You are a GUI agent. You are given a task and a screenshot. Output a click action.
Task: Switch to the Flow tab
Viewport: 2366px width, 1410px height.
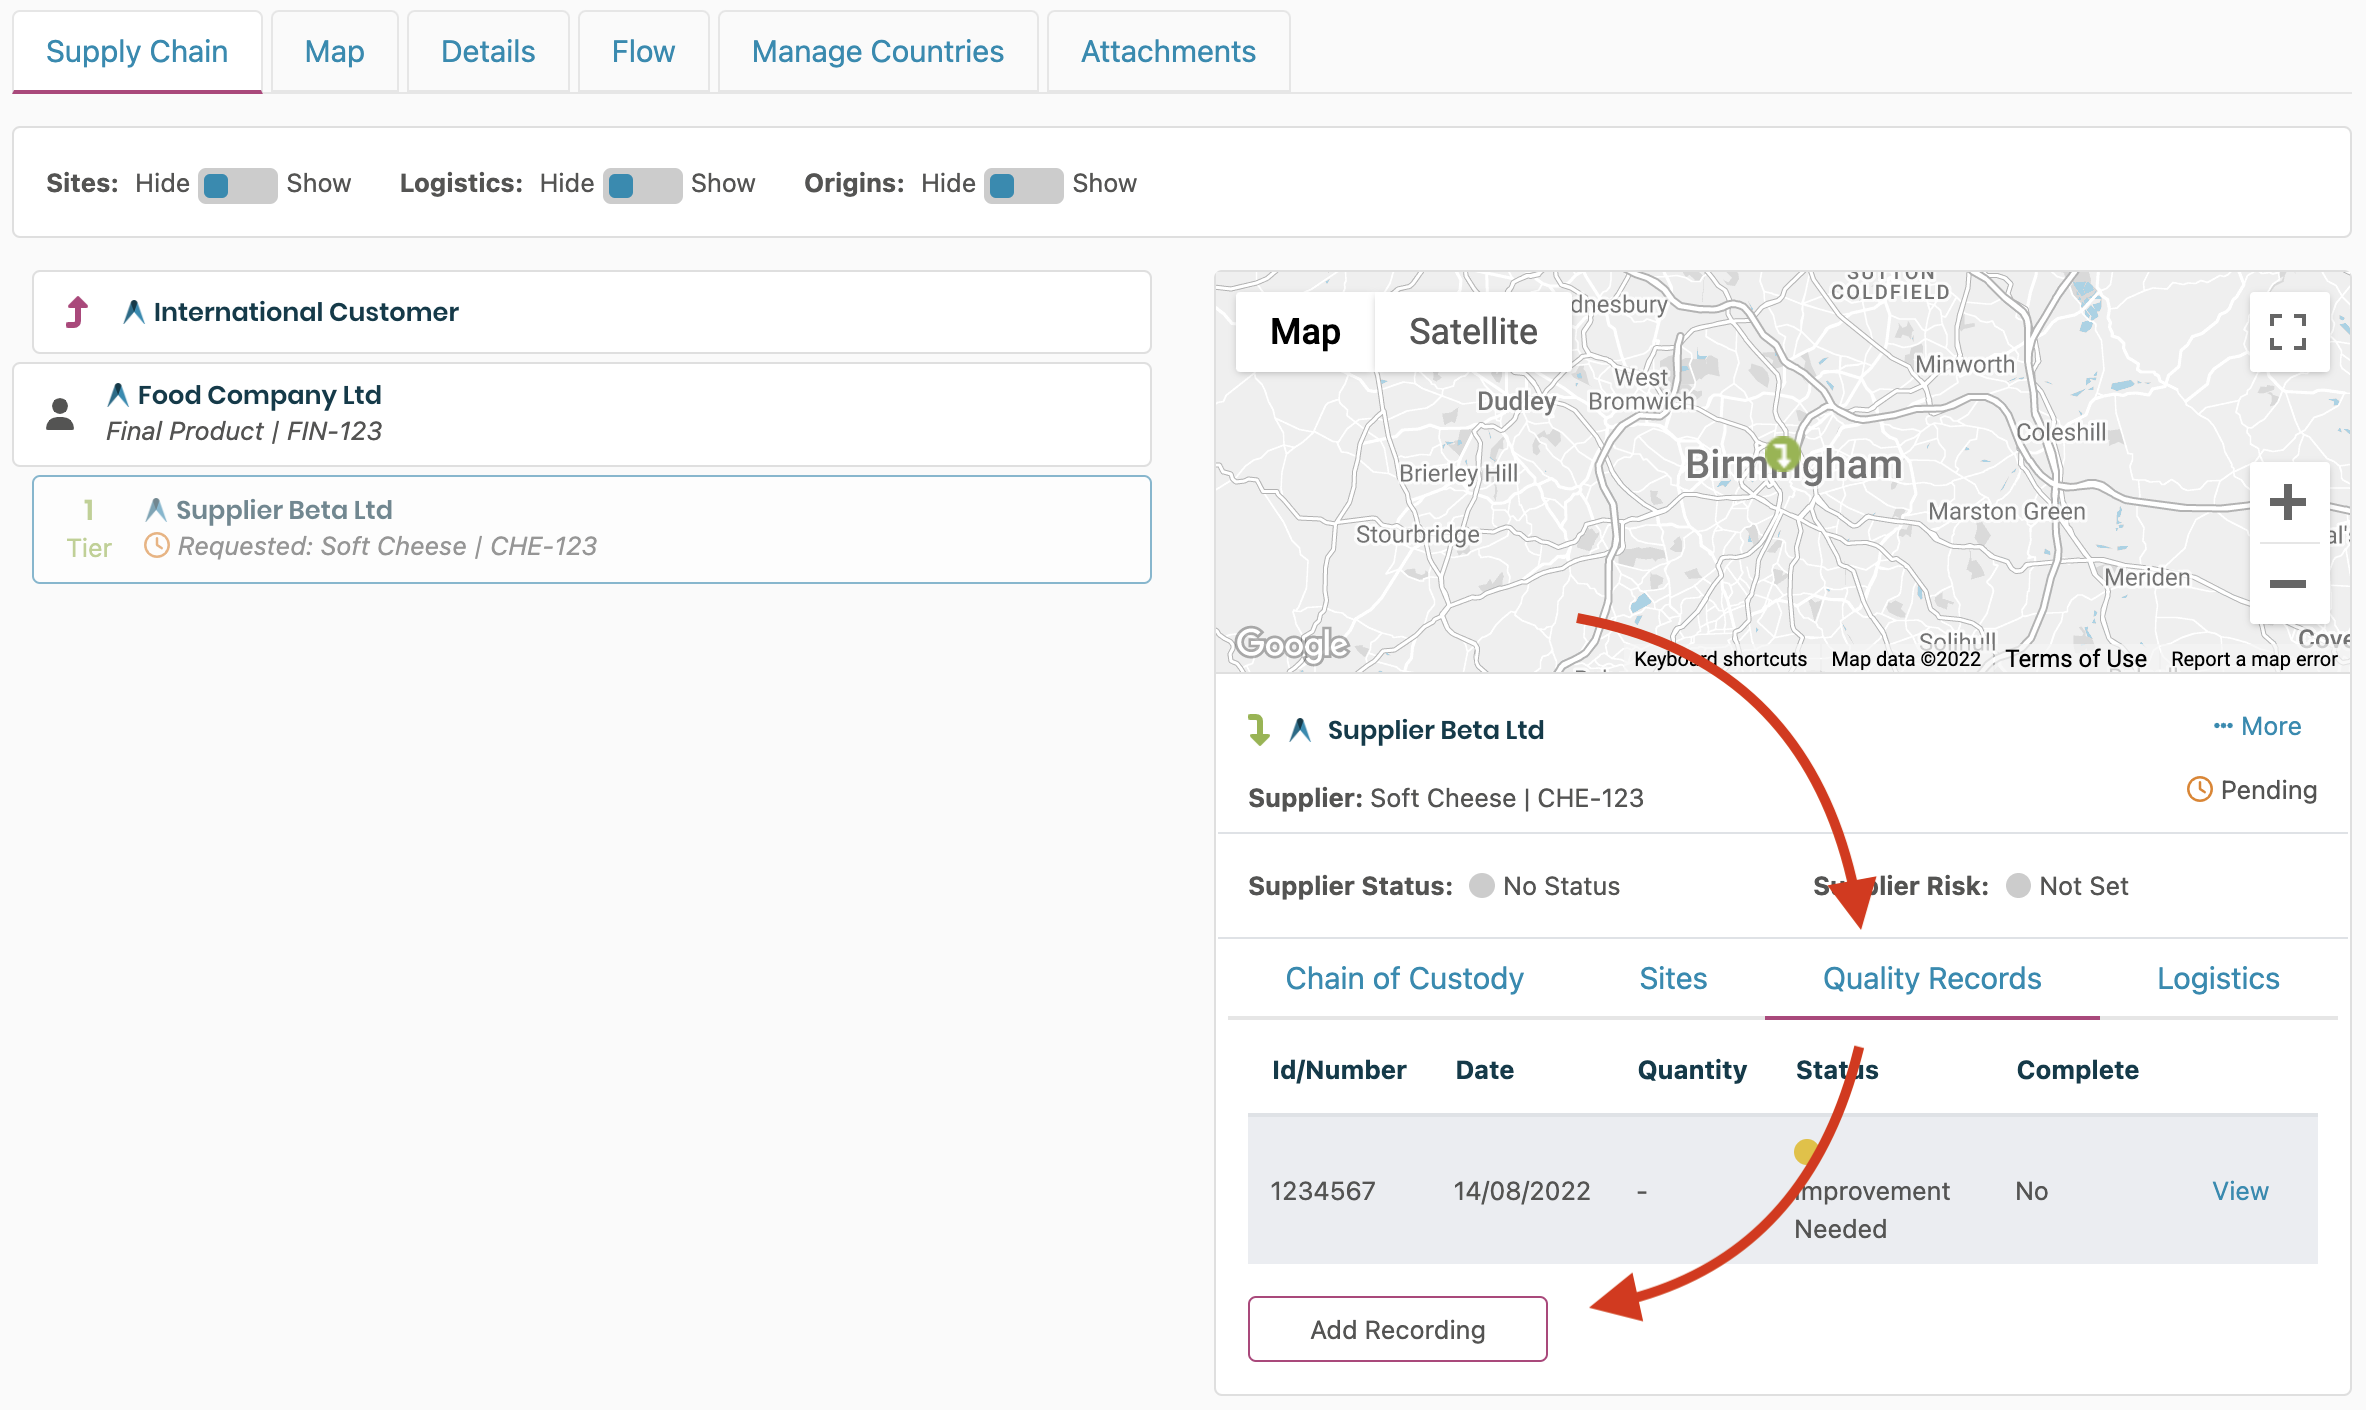[643, 52]
